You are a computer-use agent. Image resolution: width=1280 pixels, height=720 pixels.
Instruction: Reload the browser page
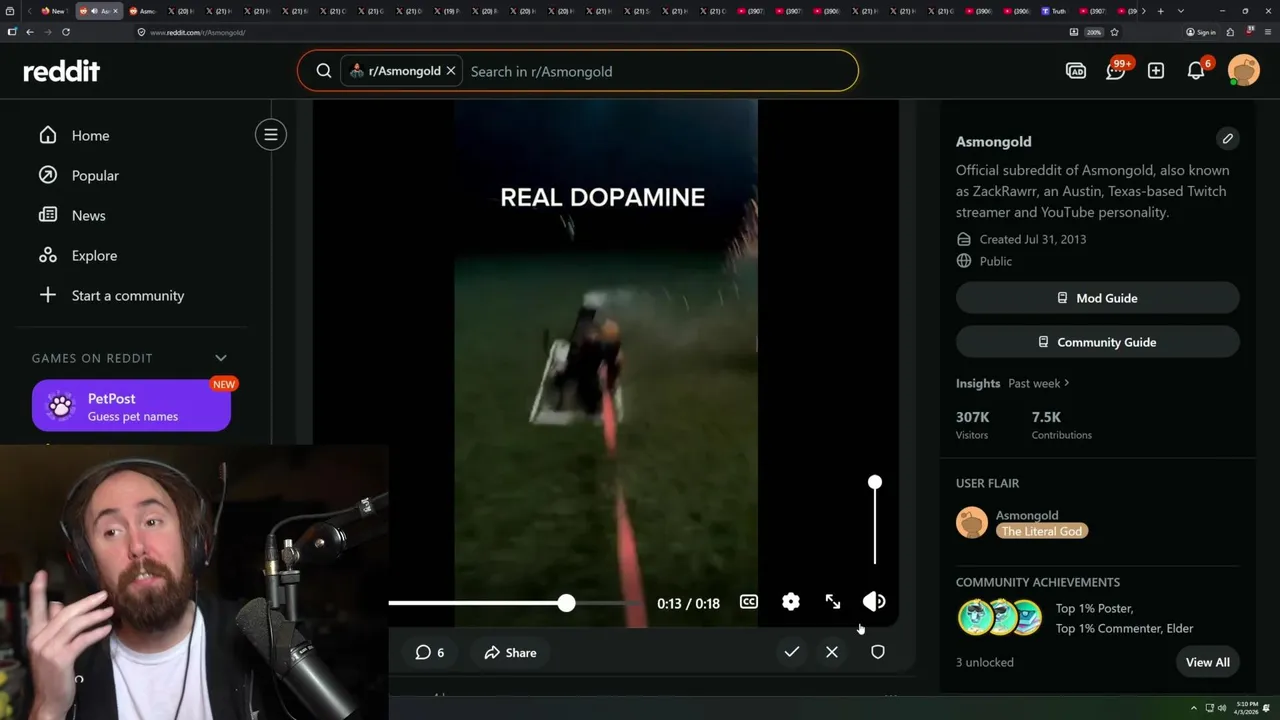[x=66, y=32]
